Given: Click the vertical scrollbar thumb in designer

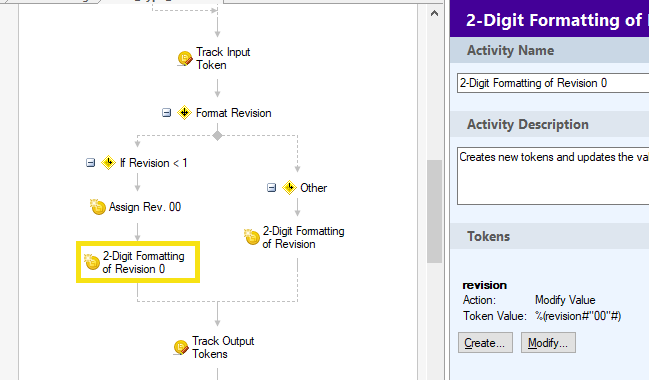Looking at the screenshot, I should [x=434, y=211].
